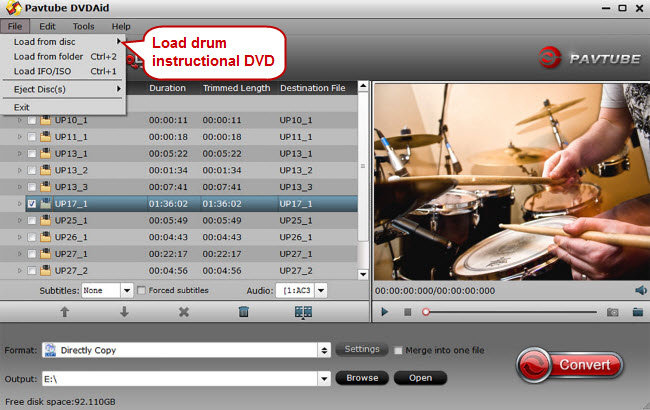Check the UP27_1 checkbox
650x410 pixels.
(x=32, y=254)
